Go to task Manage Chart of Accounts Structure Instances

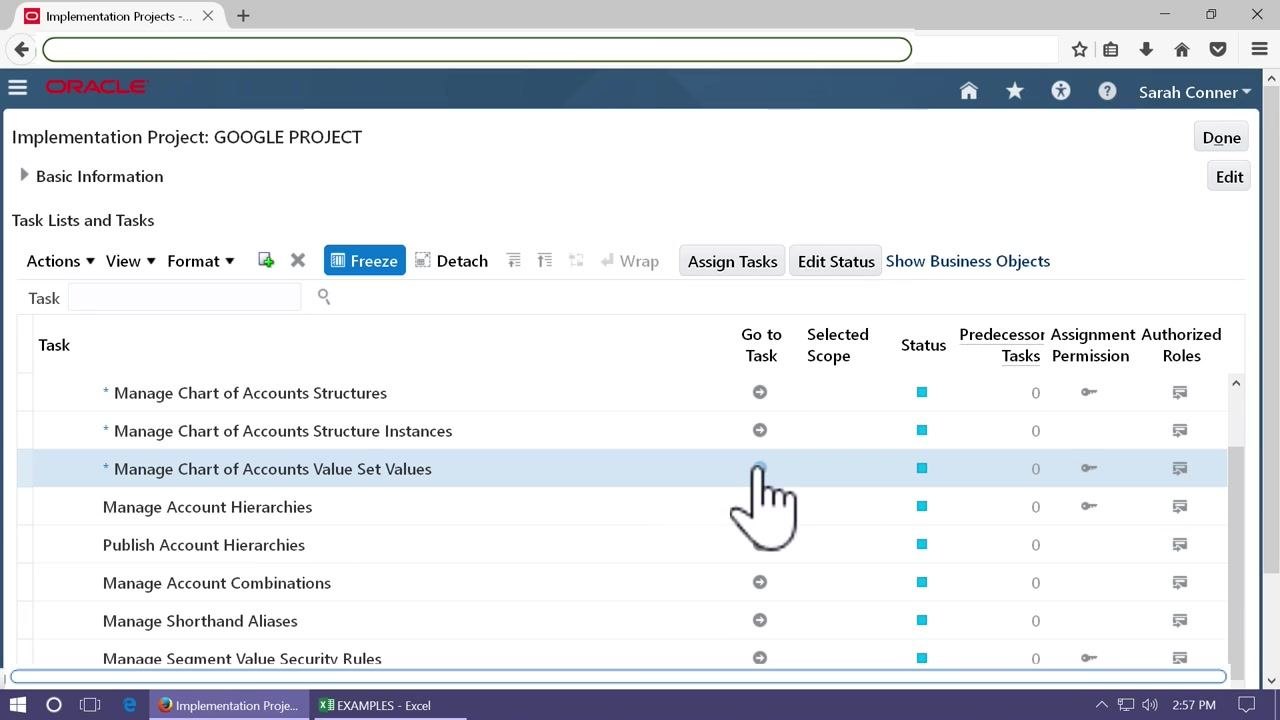760,430
